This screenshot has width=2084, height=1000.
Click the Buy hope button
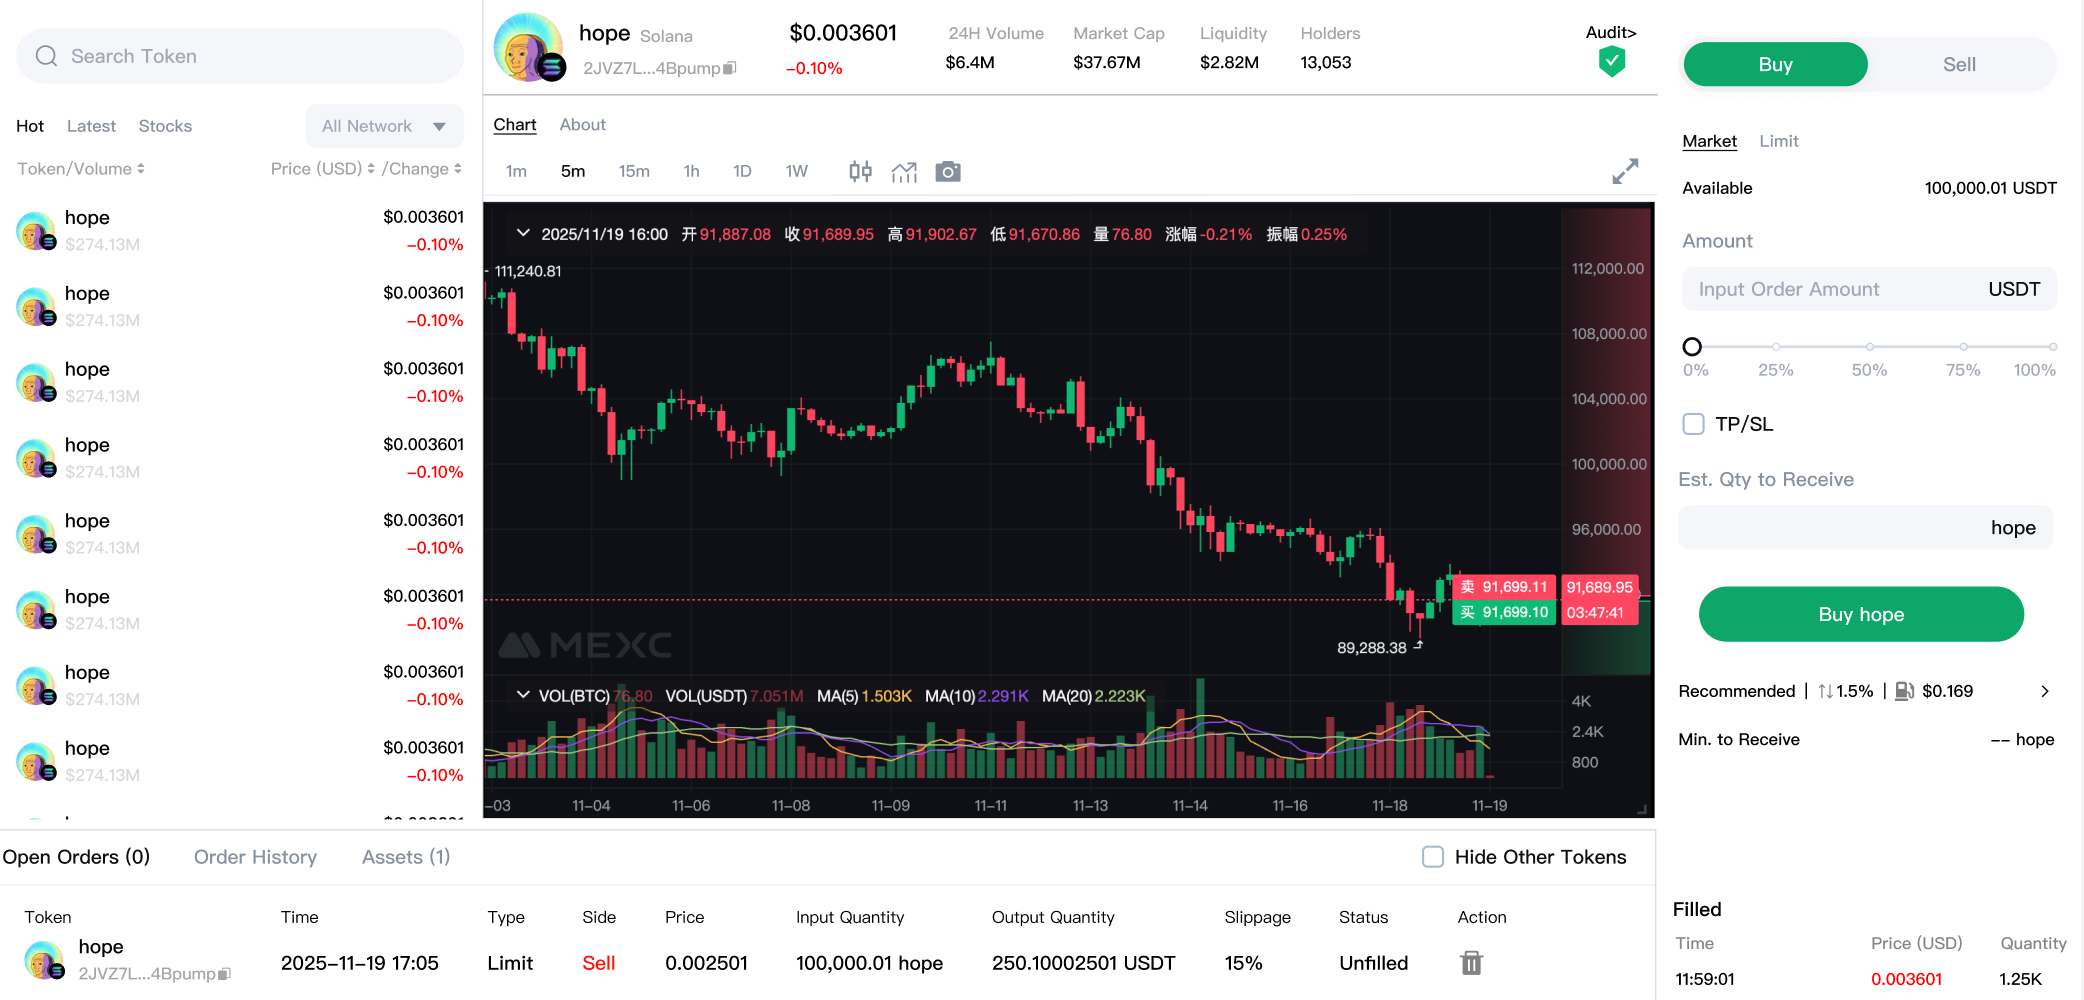[1861, 614]
